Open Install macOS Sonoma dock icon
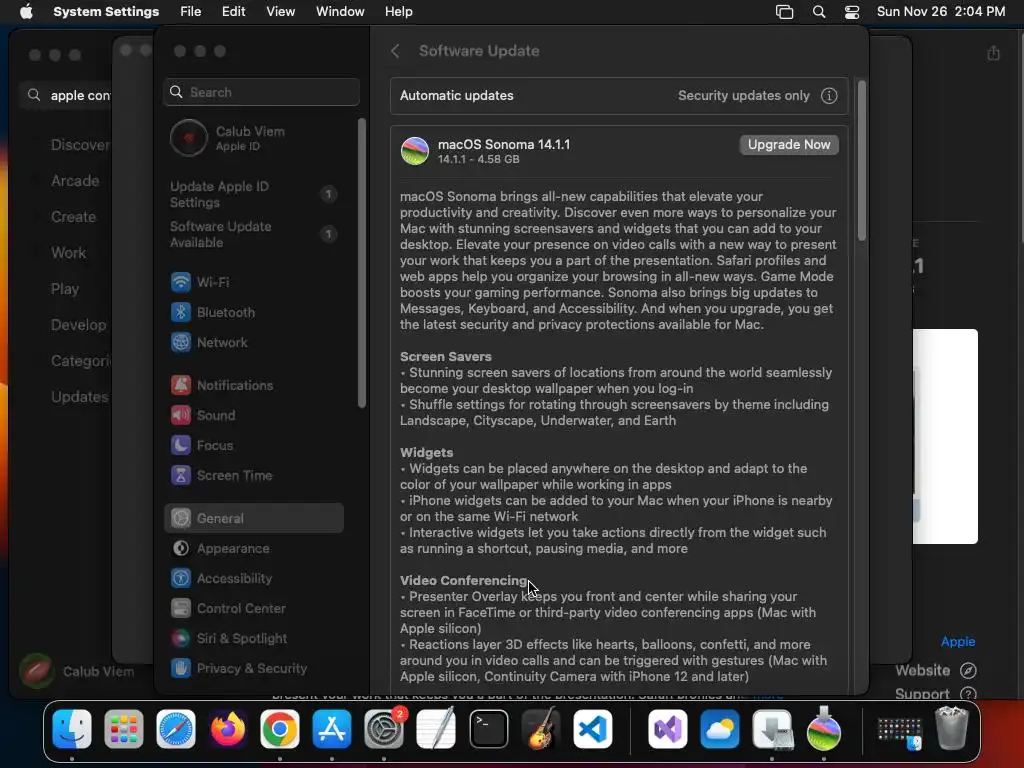The height and width of the screenshot is (768, 1024). click(x=824, y=729)
